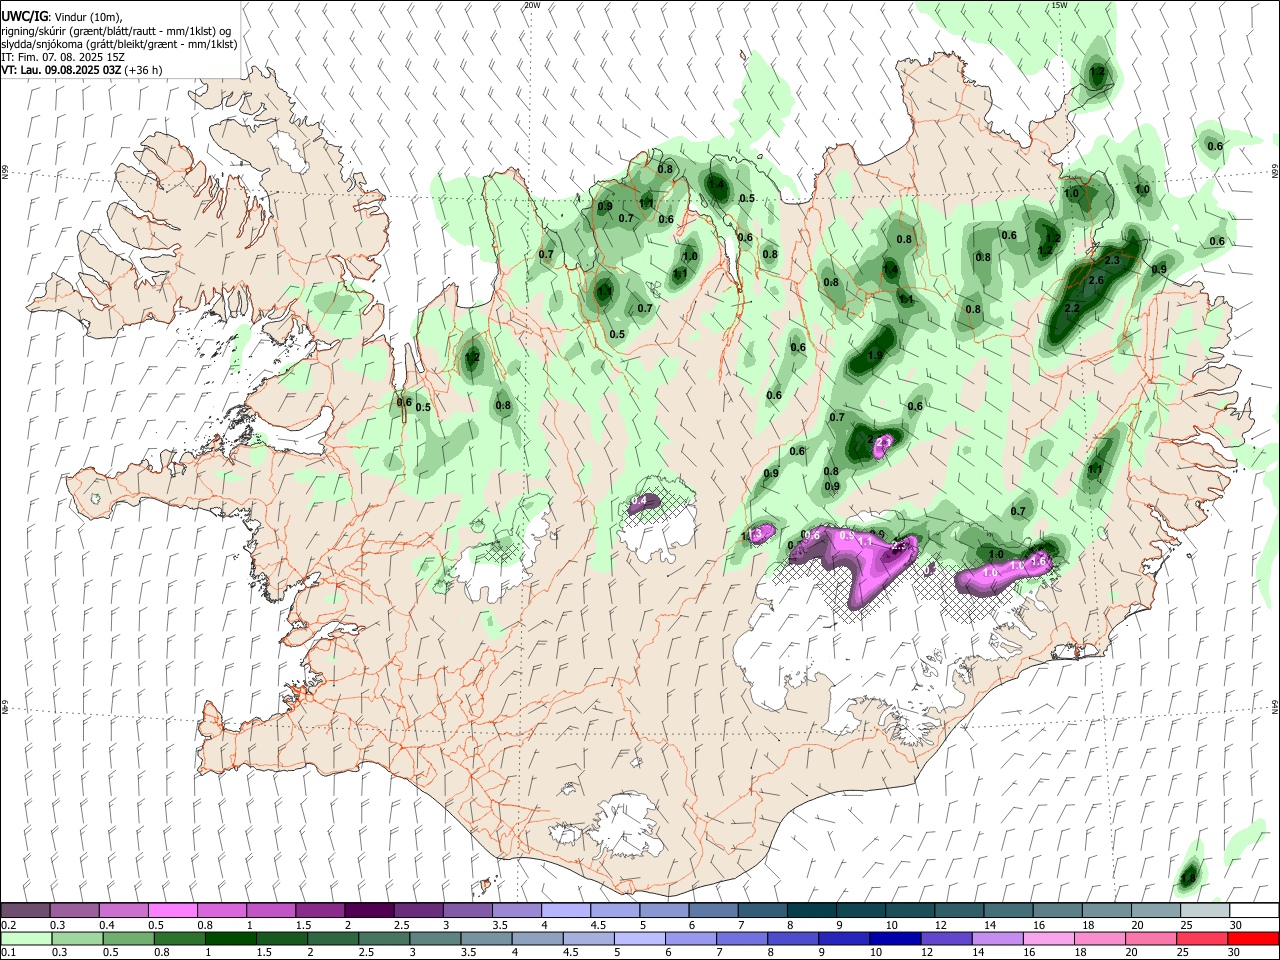Select the pale grey snow swatch between 25 and 30
The image size is (1280, 960).
[1204, 910]
